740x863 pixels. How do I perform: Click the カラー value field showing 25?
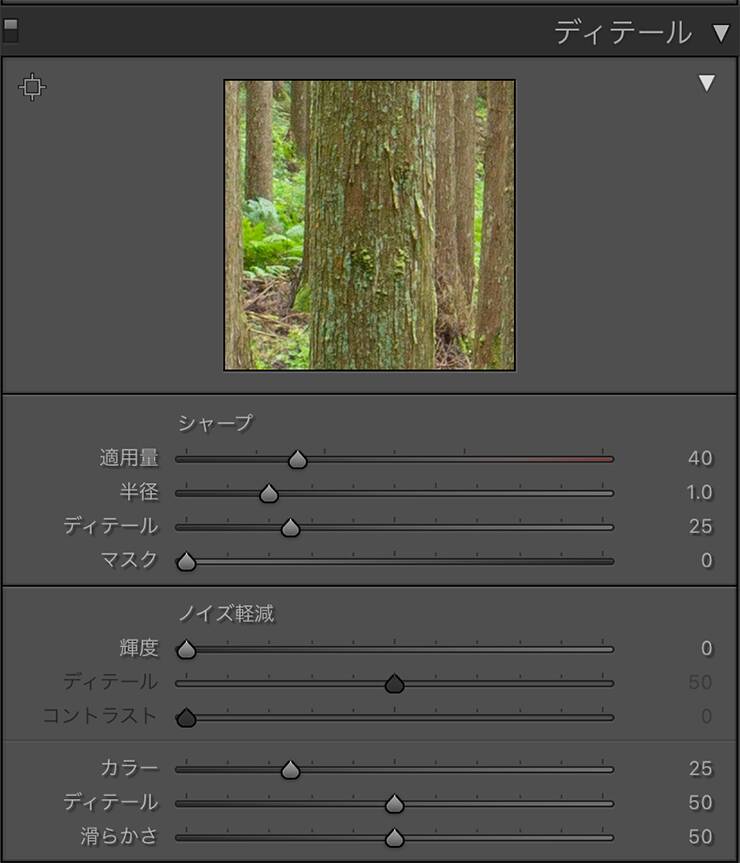(700, 768)
